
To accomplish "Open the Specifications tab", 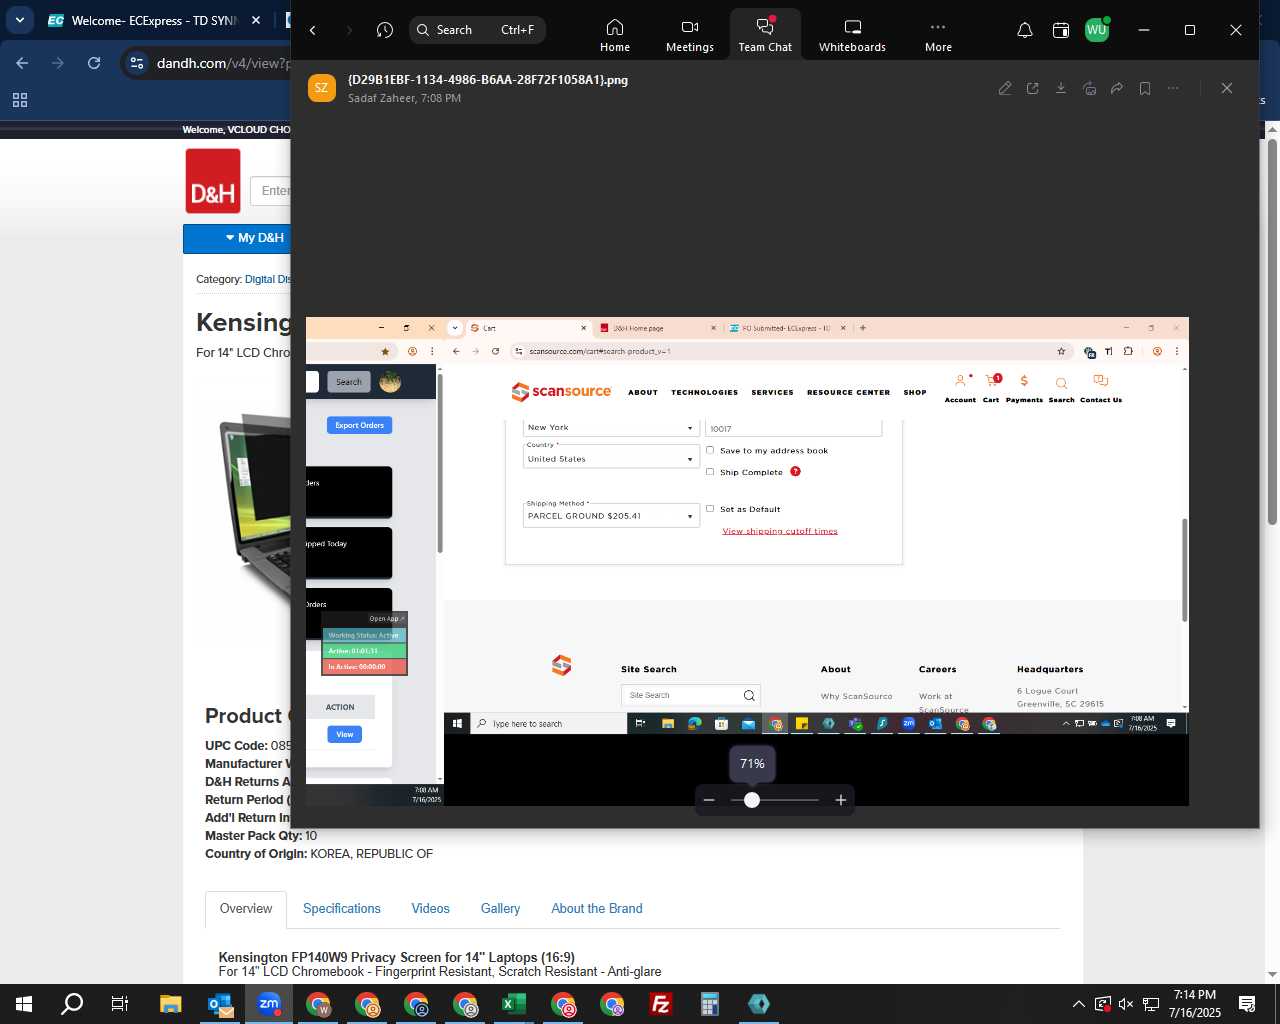I will click(x=342, y=909).
